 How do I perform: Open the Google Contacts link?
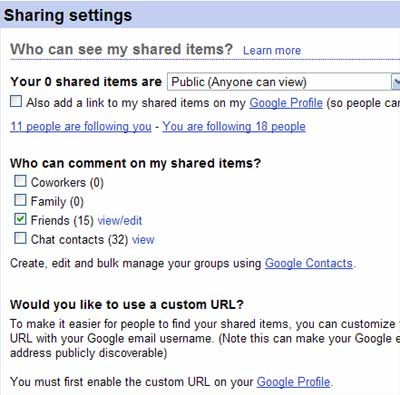(309, 263)
